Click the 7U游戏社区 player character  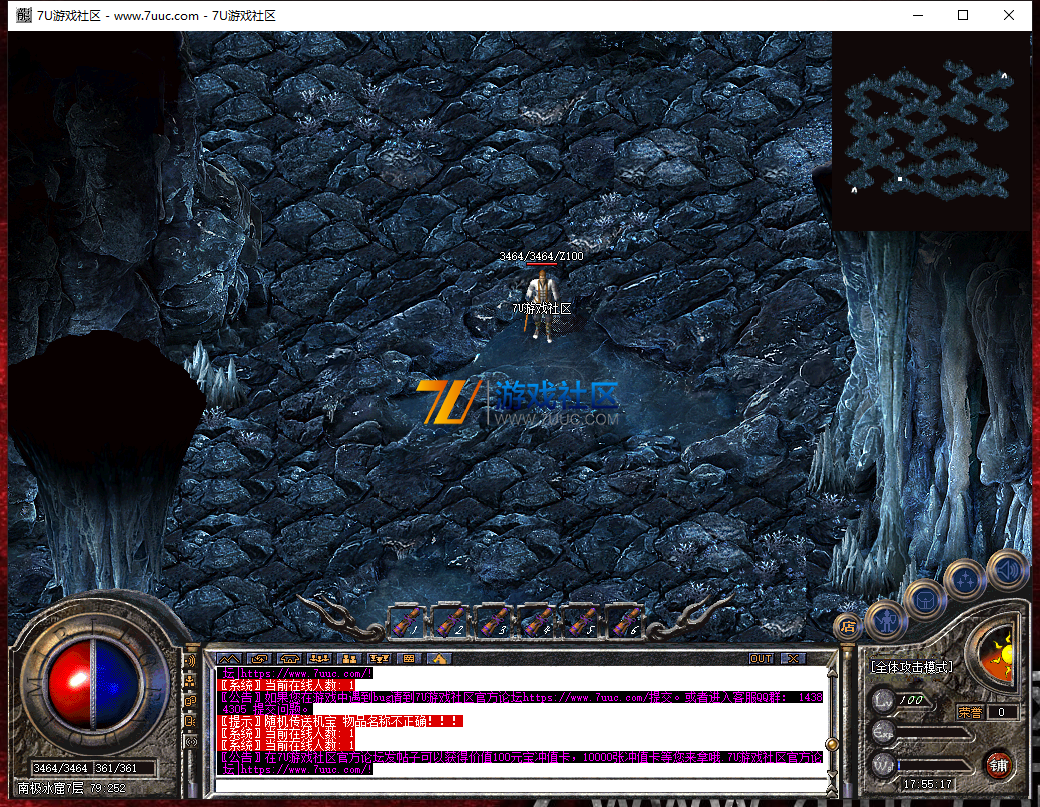coord(543,305)
